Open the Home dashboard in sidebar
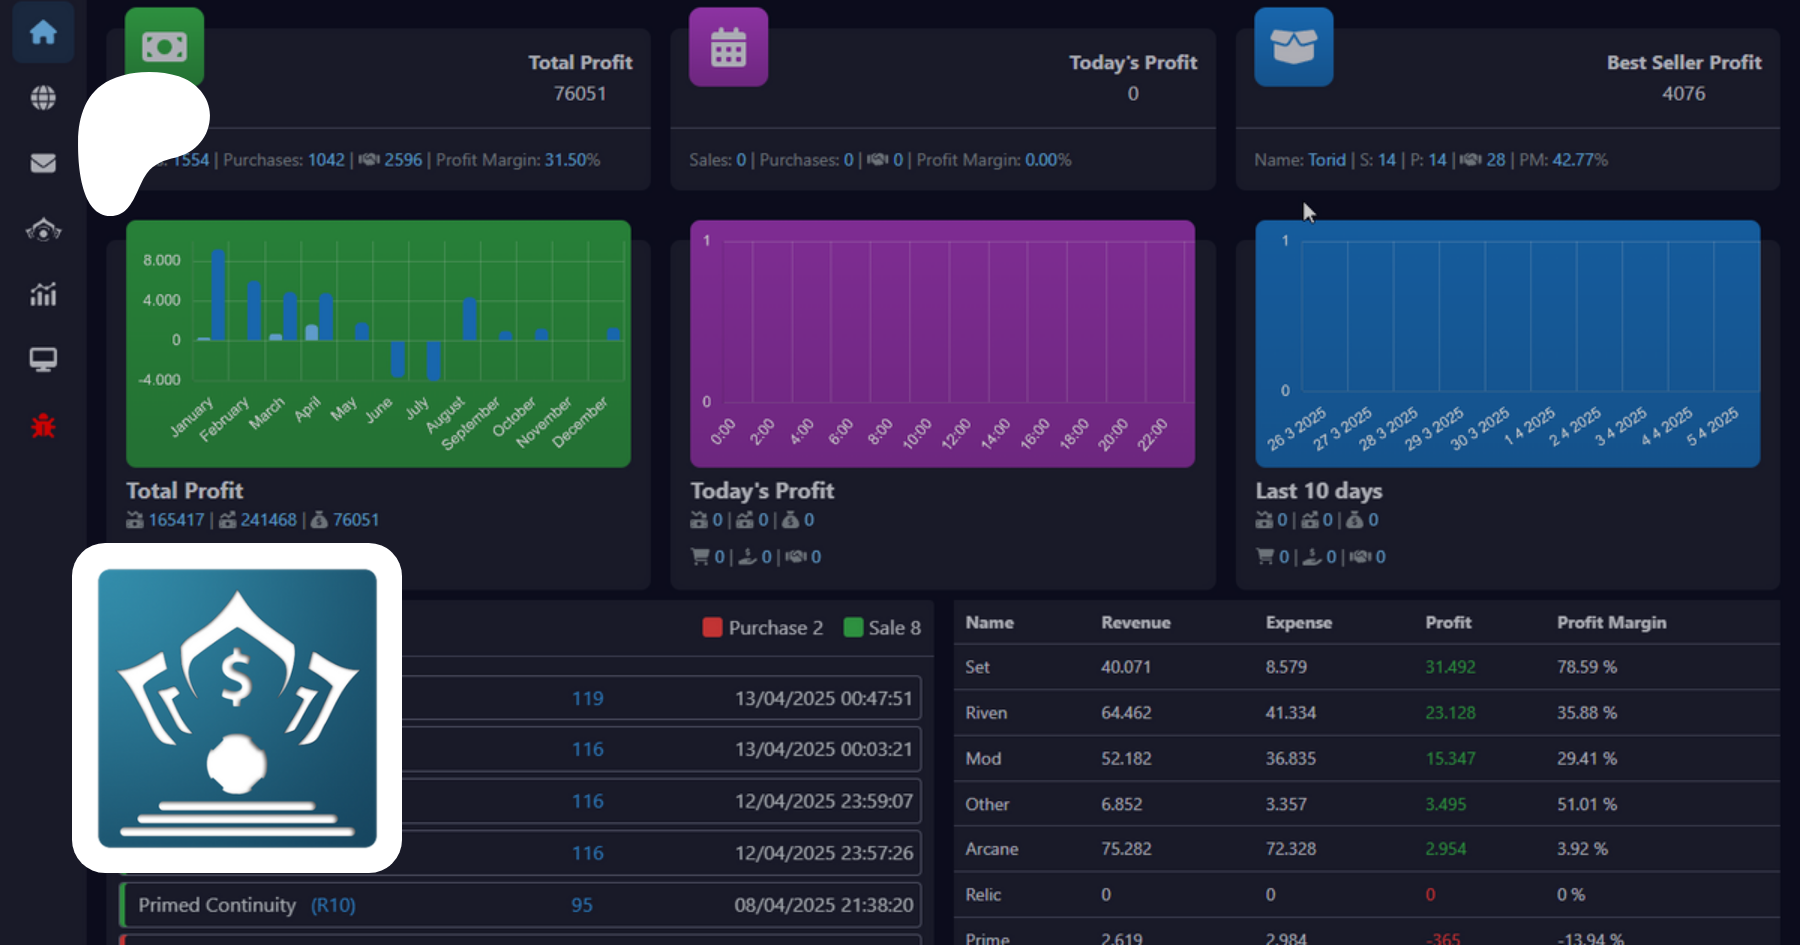Screen dimensions: 1800x945 (43, 33)
